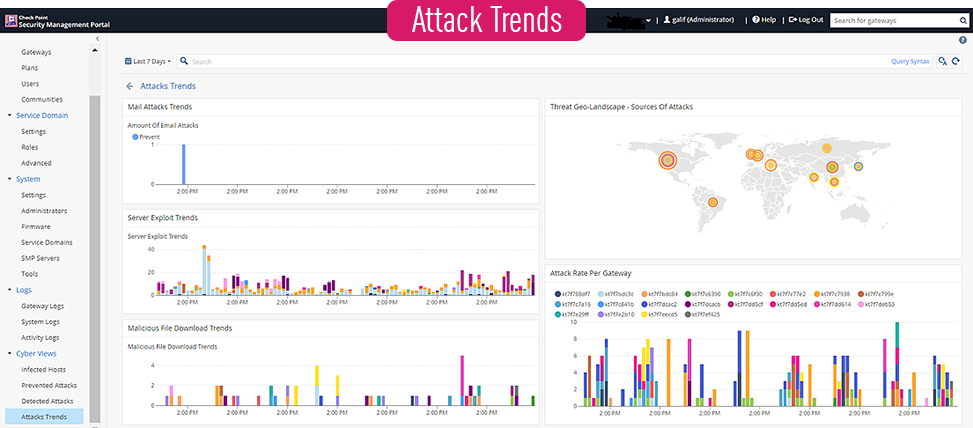Click the blue Prevent bar in Mail Attacks

(x=183, y=164)
